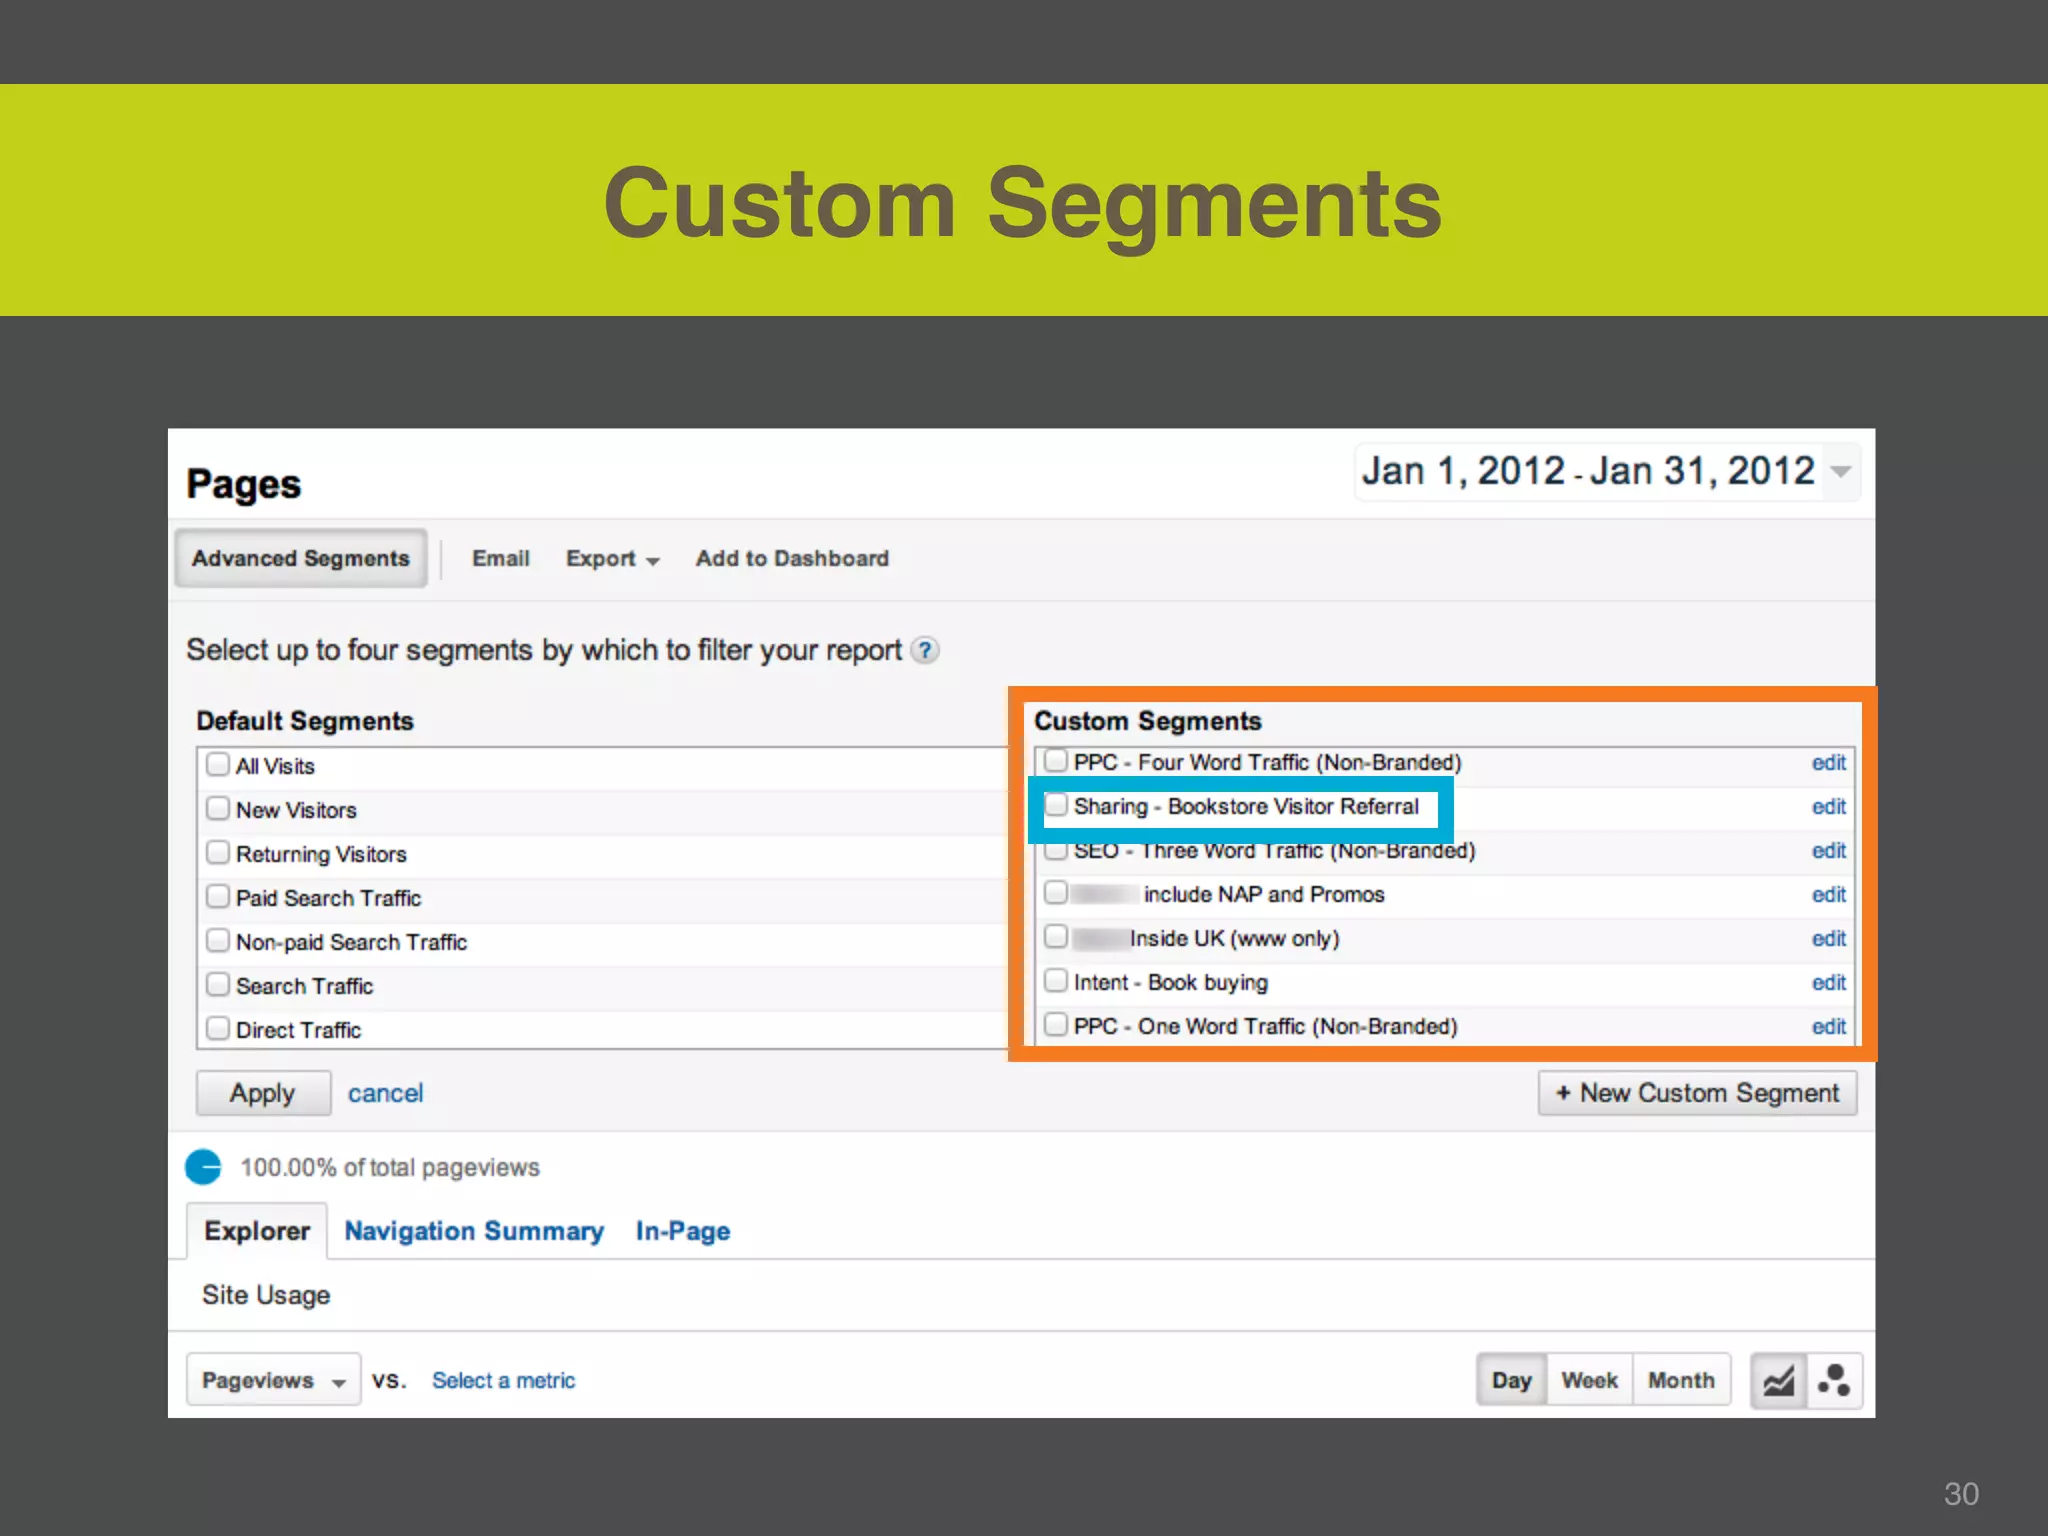Switch to line chart view icon
2048x1536 pixels.
(x=1779, y=1381)
